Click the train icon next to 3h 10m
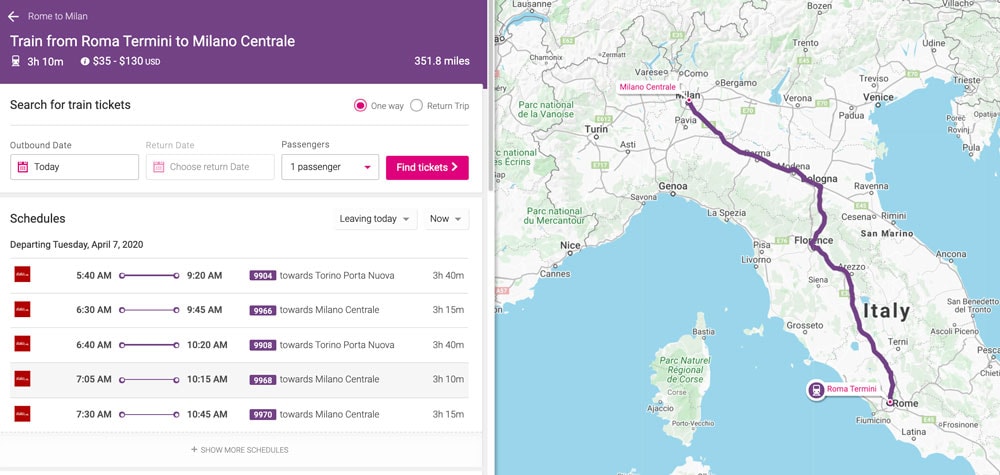1000x475 pixels. point(15,61)
